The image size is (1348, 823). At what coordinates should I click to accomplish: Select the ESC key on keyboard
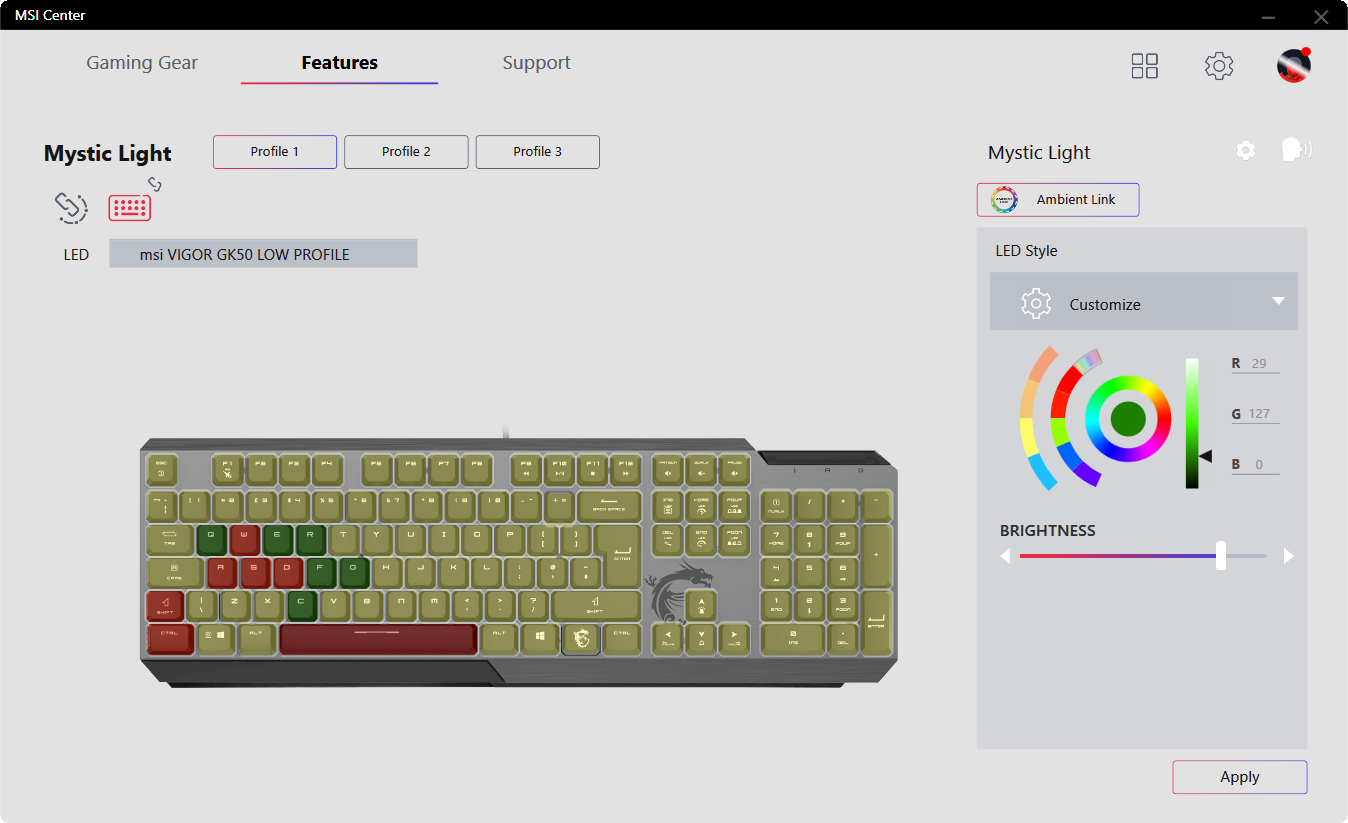[x=160, y=468]
